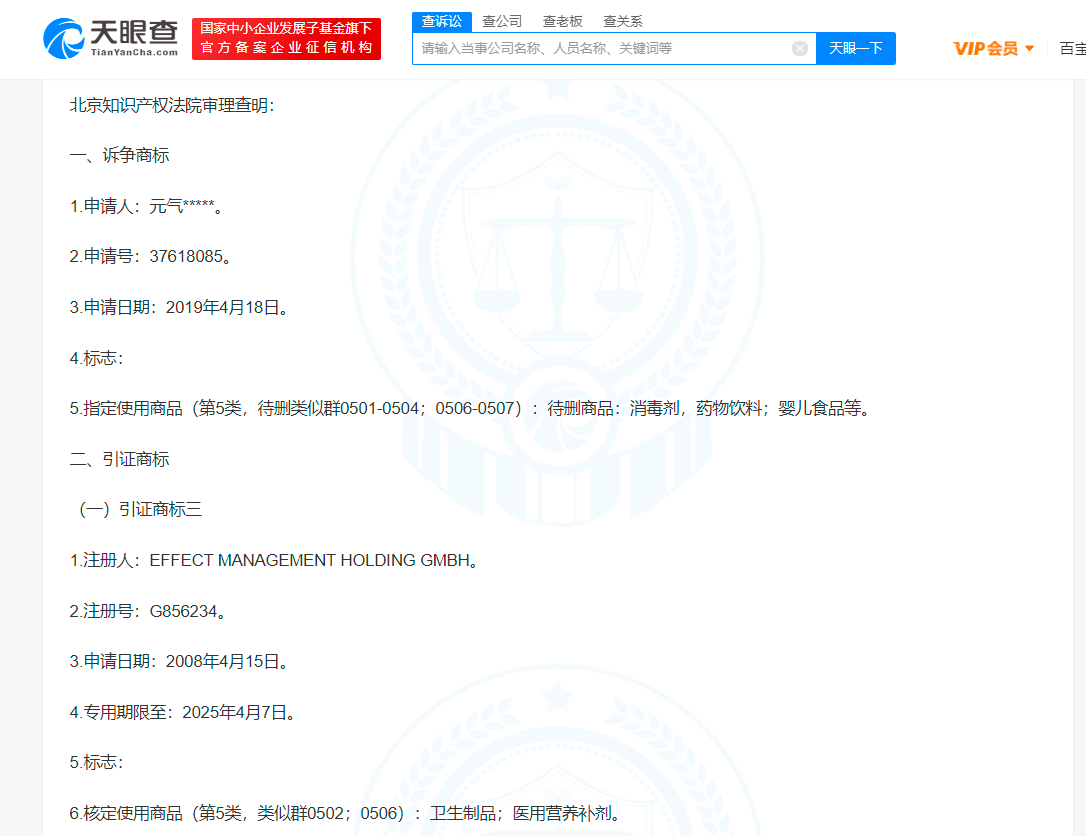Click the line 5.标志:
This screenshot has width=1086, height=836.
tap(96, 763)
